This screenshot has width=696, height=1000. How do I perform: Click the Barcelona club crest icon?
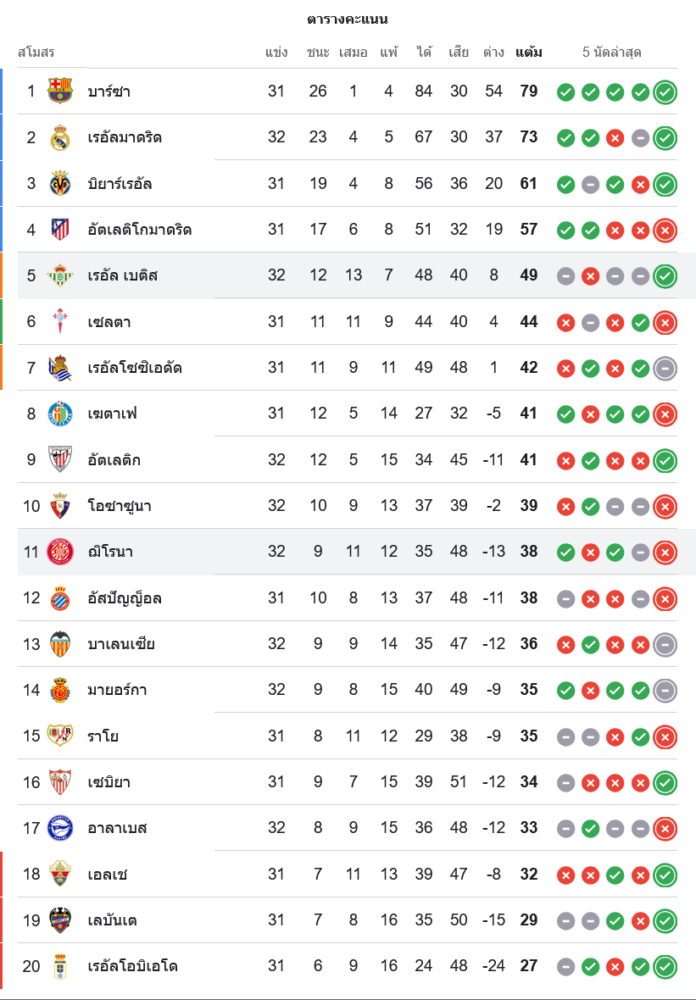click(60, 91)
